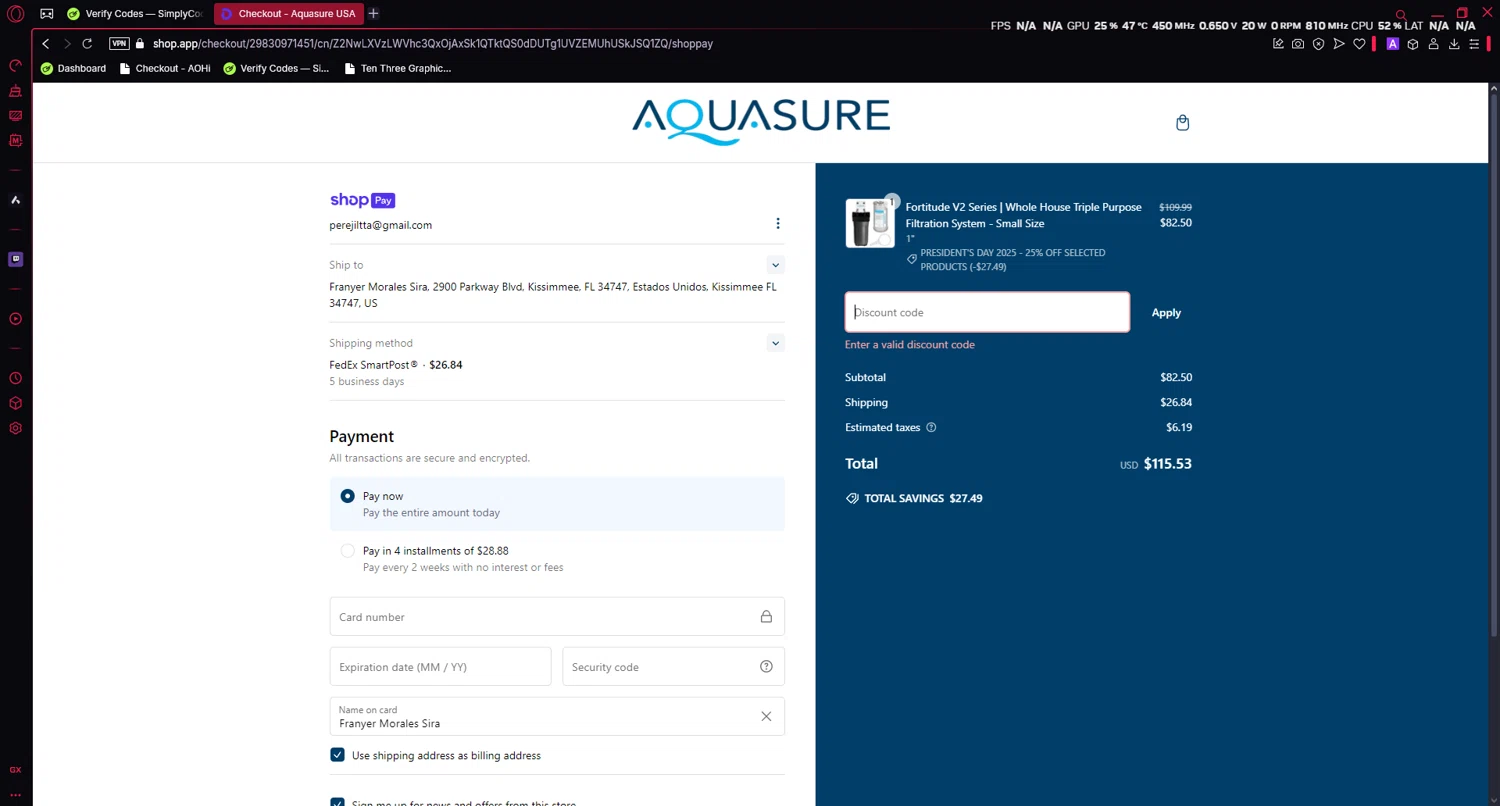The image size is (1500, 806).
Task: Open the extensions cube icon in toolbar
Action: click(x=1413, y=44)
